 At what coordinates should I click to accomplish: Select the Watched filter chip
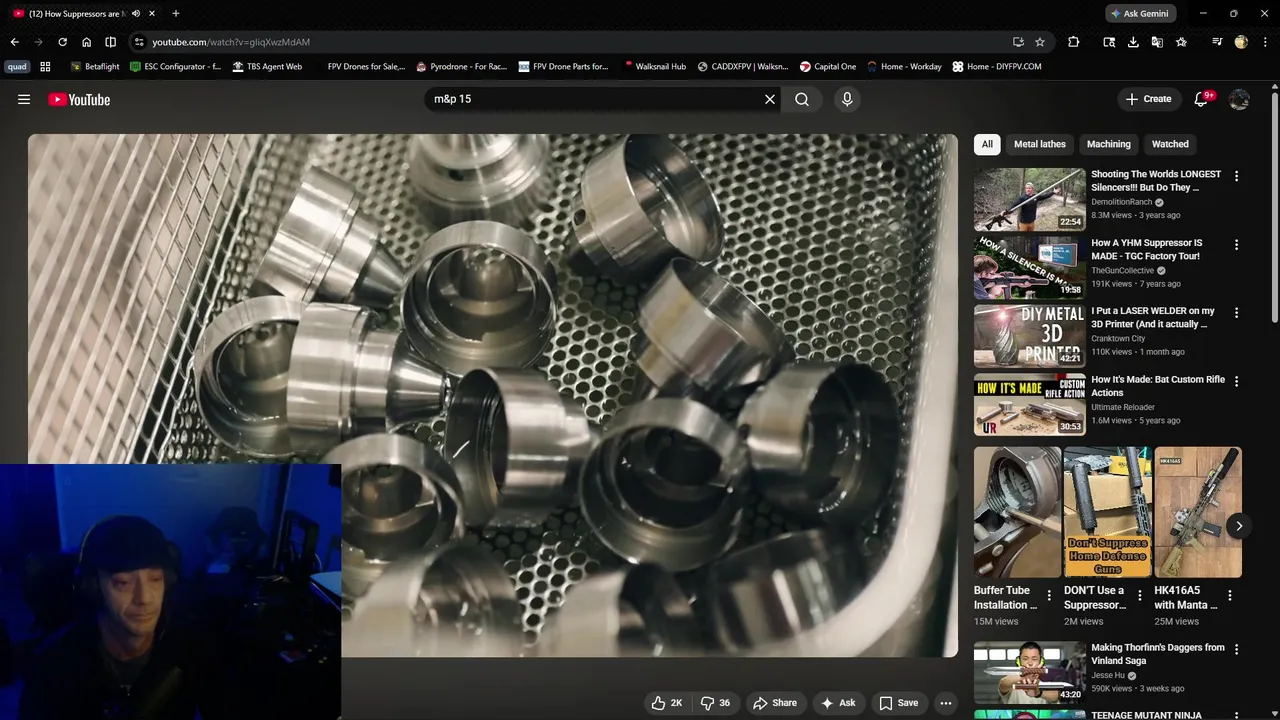tap(1170, 144)
